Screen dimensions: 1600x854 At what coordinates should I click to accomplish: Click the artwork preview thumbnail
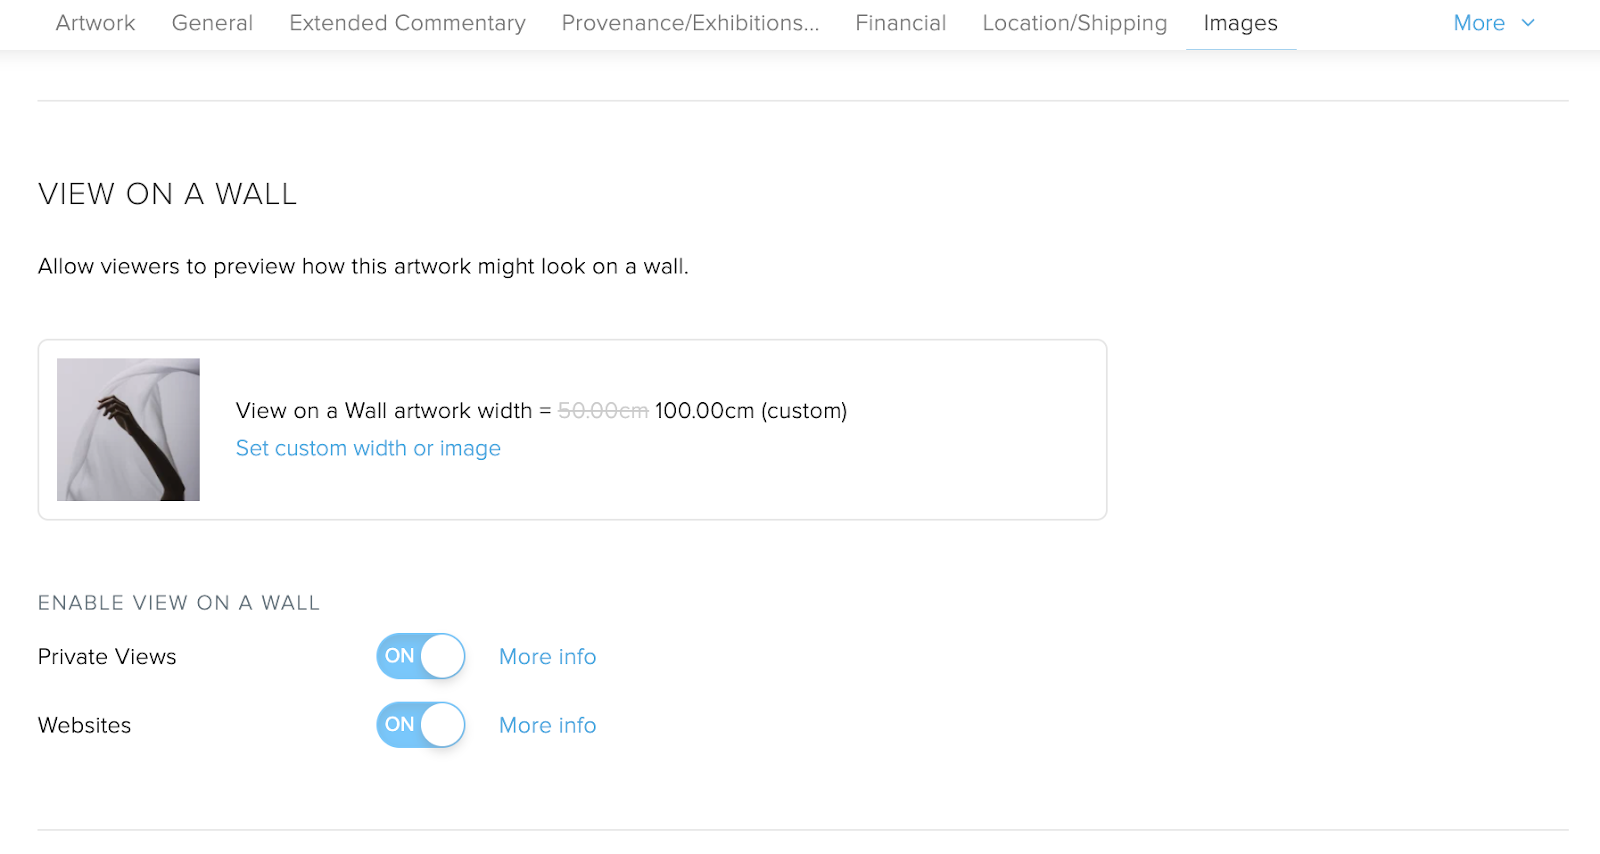pyautogui.click(x=128, y=430)
